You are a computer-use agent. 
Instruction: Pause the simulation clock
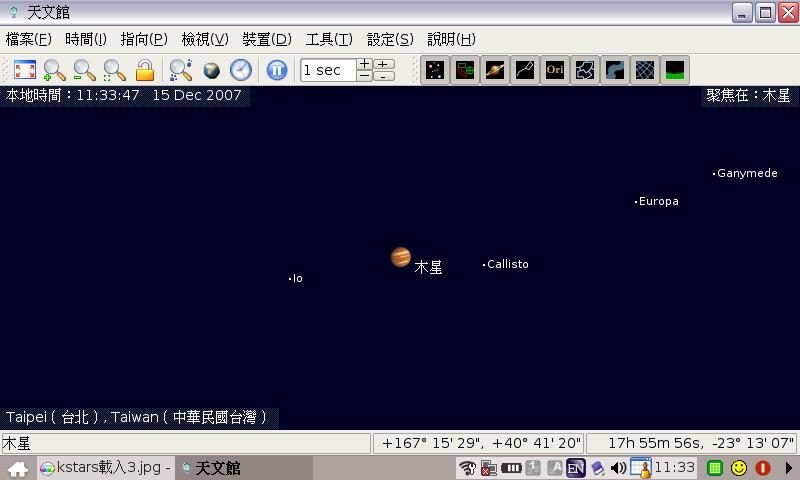[277, 70]
